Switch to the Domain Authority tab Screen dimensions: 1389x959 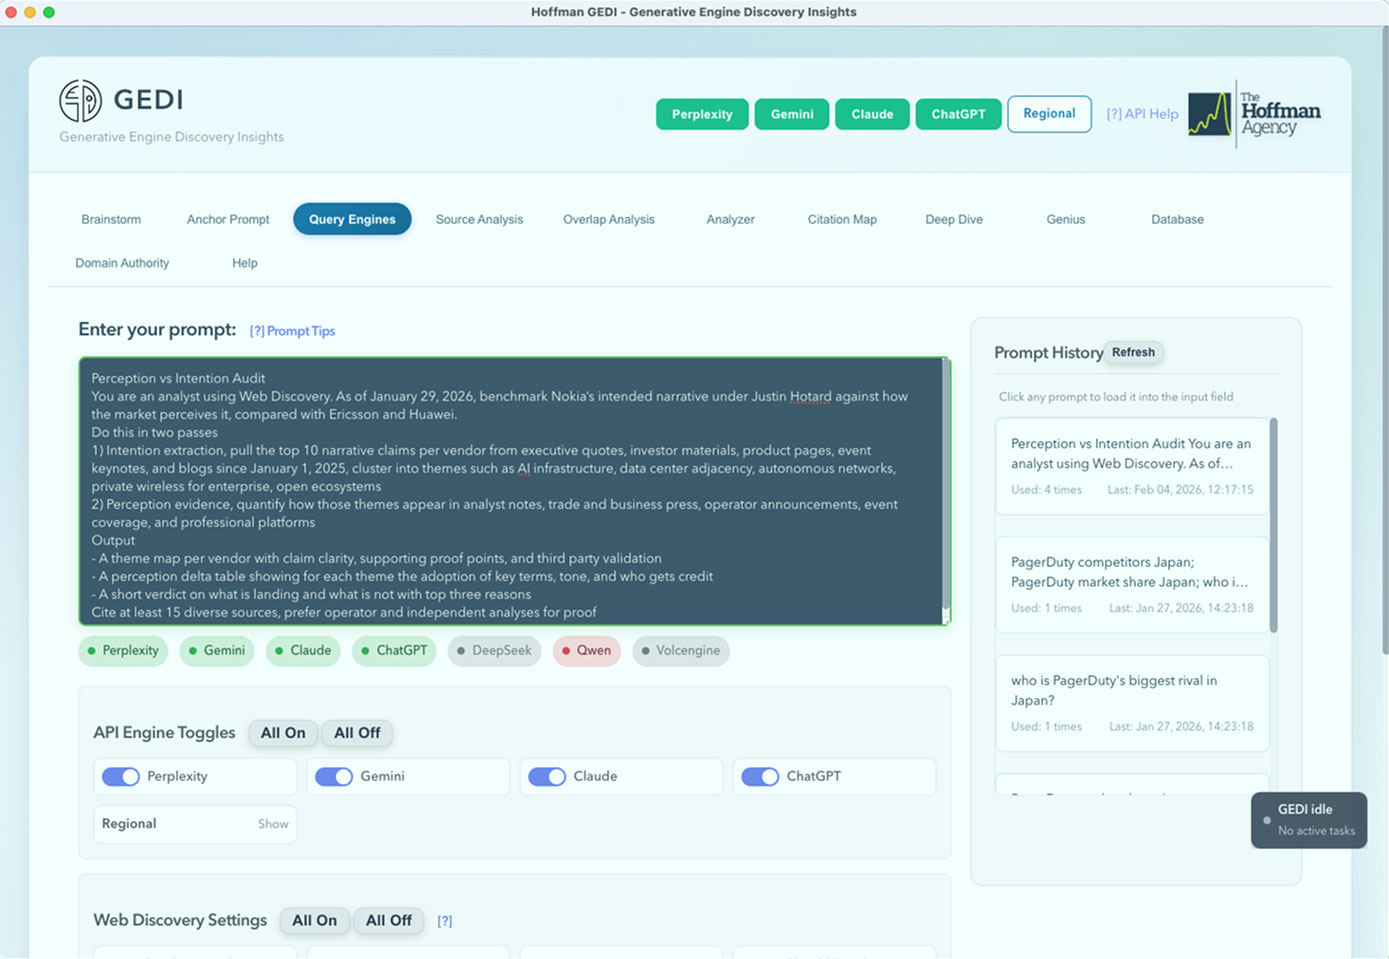[122, 263]
